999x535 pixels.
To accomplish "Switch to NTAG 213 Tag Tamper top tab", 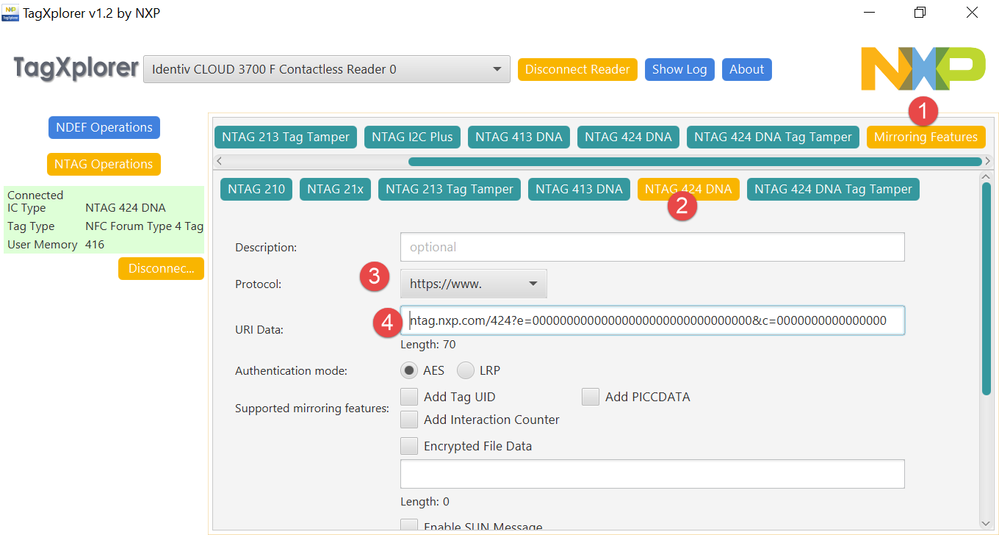I will pyautogui.click(x=285, y=137).
